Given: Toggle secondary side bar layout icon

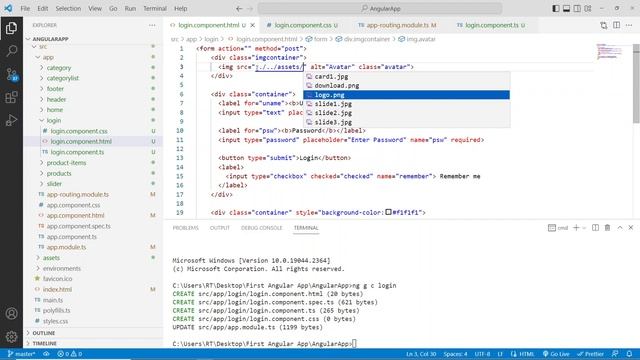Looking at the screenshot, I should click(x=577, y=8).
